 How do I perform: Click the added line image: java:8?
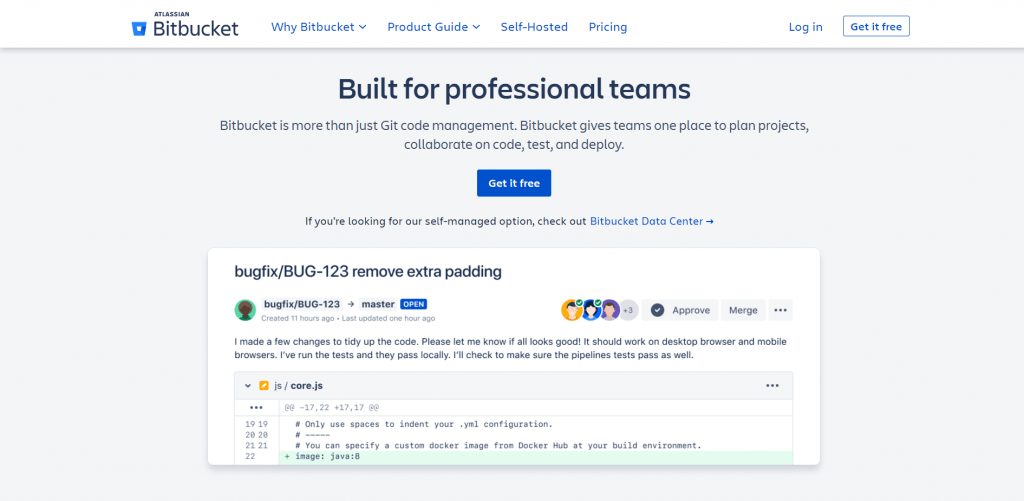tap(536, 457)
